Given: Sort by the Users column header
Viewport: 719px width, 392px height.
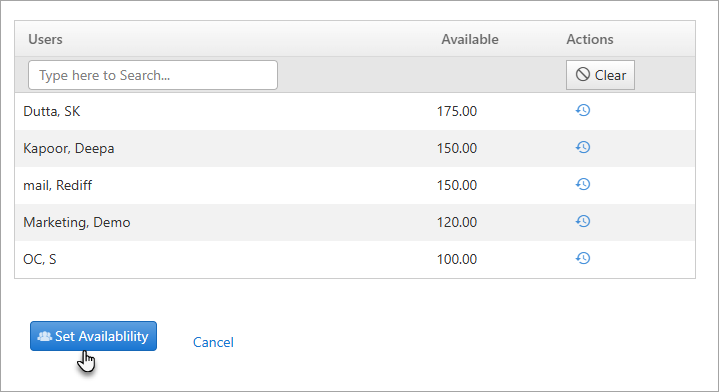Looking at the screenshot, I should pos(45,39).
